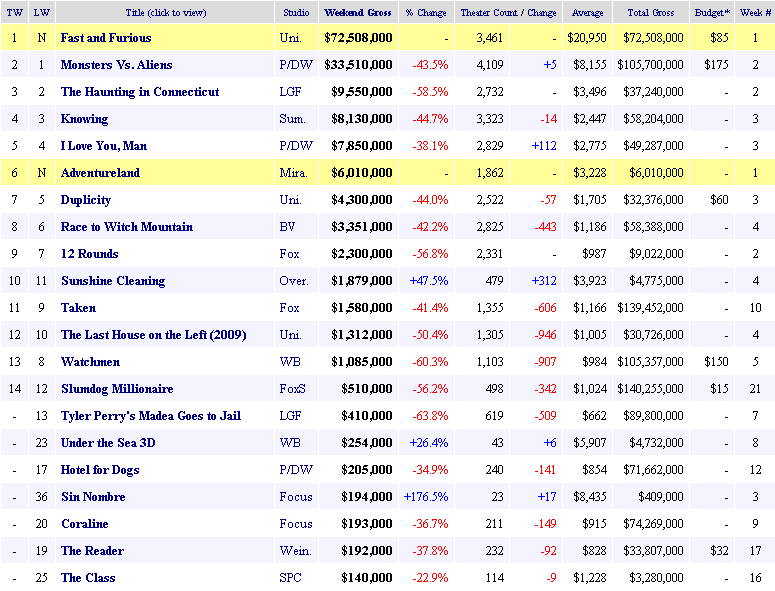
Task: Open the P/DW studio link for Monsters Vs. Aliens
Action: [297, 65]
